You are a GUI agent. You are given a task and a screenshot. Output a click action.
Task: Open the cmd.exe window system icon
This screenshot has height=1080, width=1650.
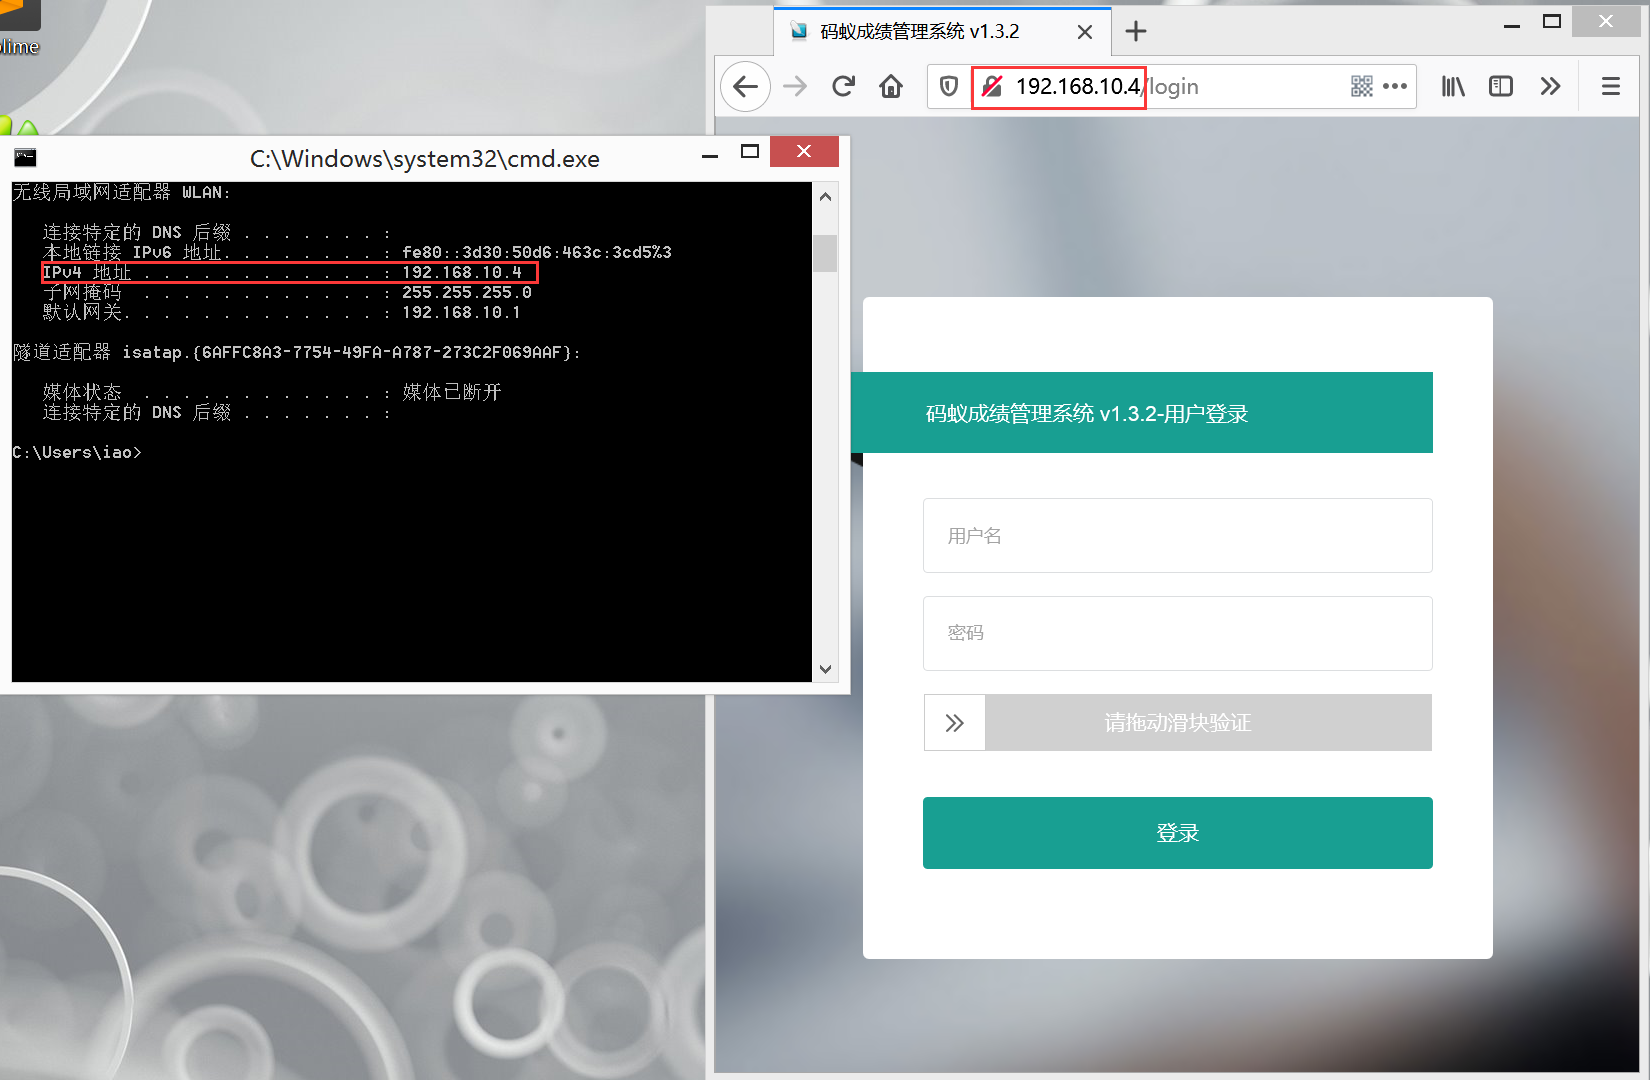pyautogui.click(x=25, y=157)
